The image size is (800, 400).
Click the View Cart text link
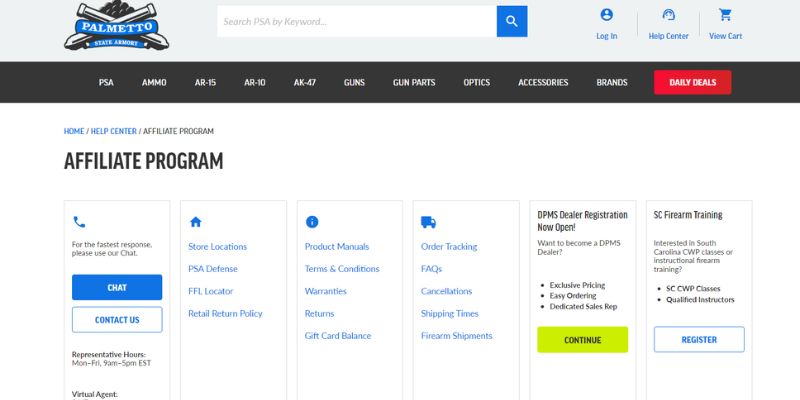point(725,36)
